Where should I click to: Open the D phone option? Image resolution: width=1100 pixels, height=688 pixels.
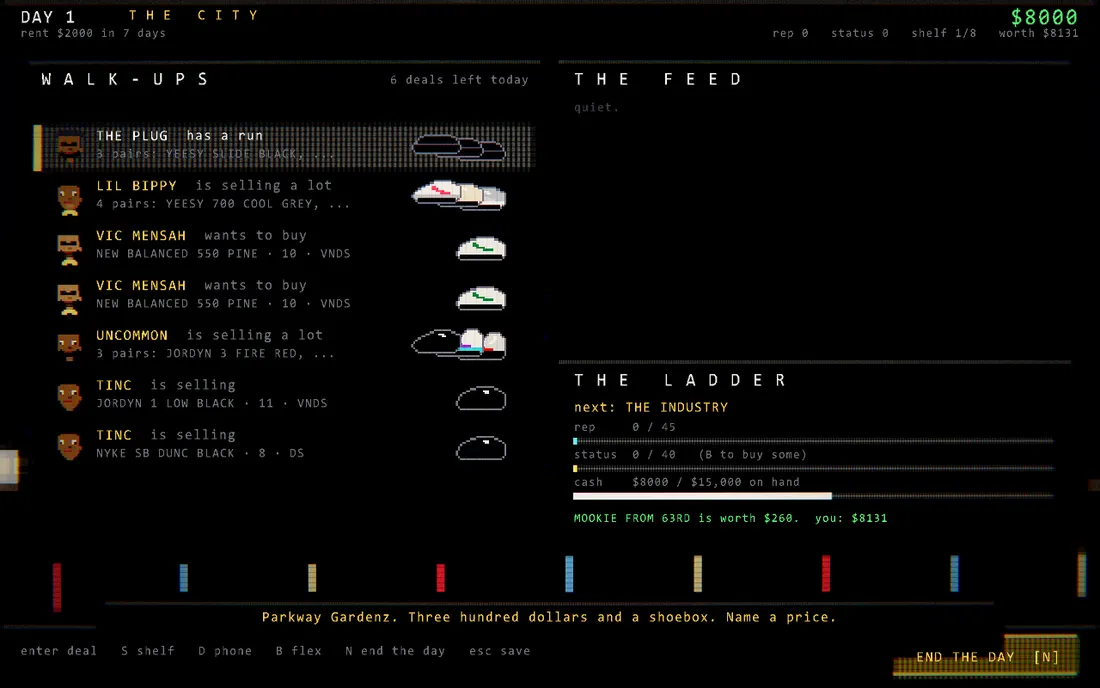224,651
